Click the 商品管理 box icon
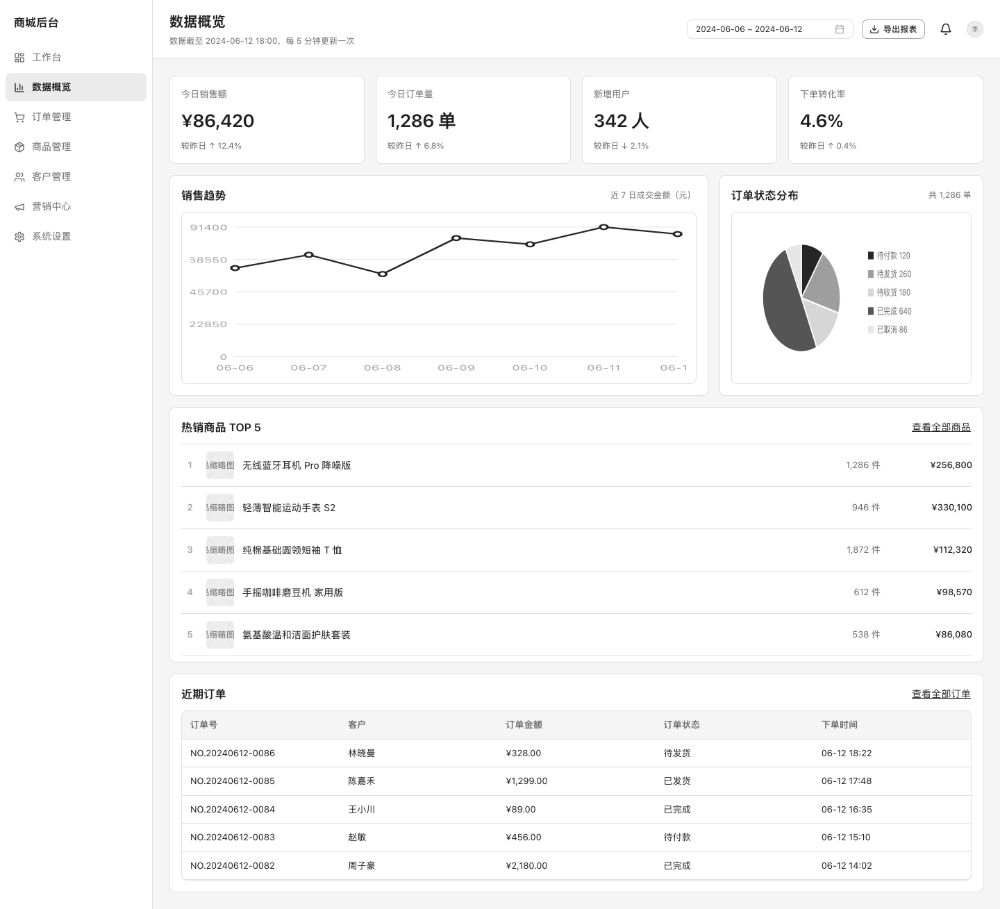 point(19,147)
